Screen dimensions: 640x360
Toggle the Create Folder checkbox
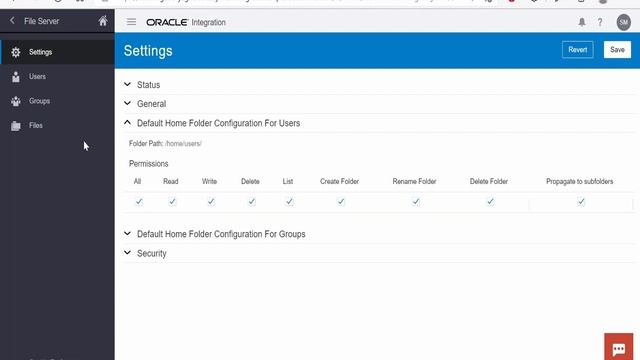tap(341, 202)
